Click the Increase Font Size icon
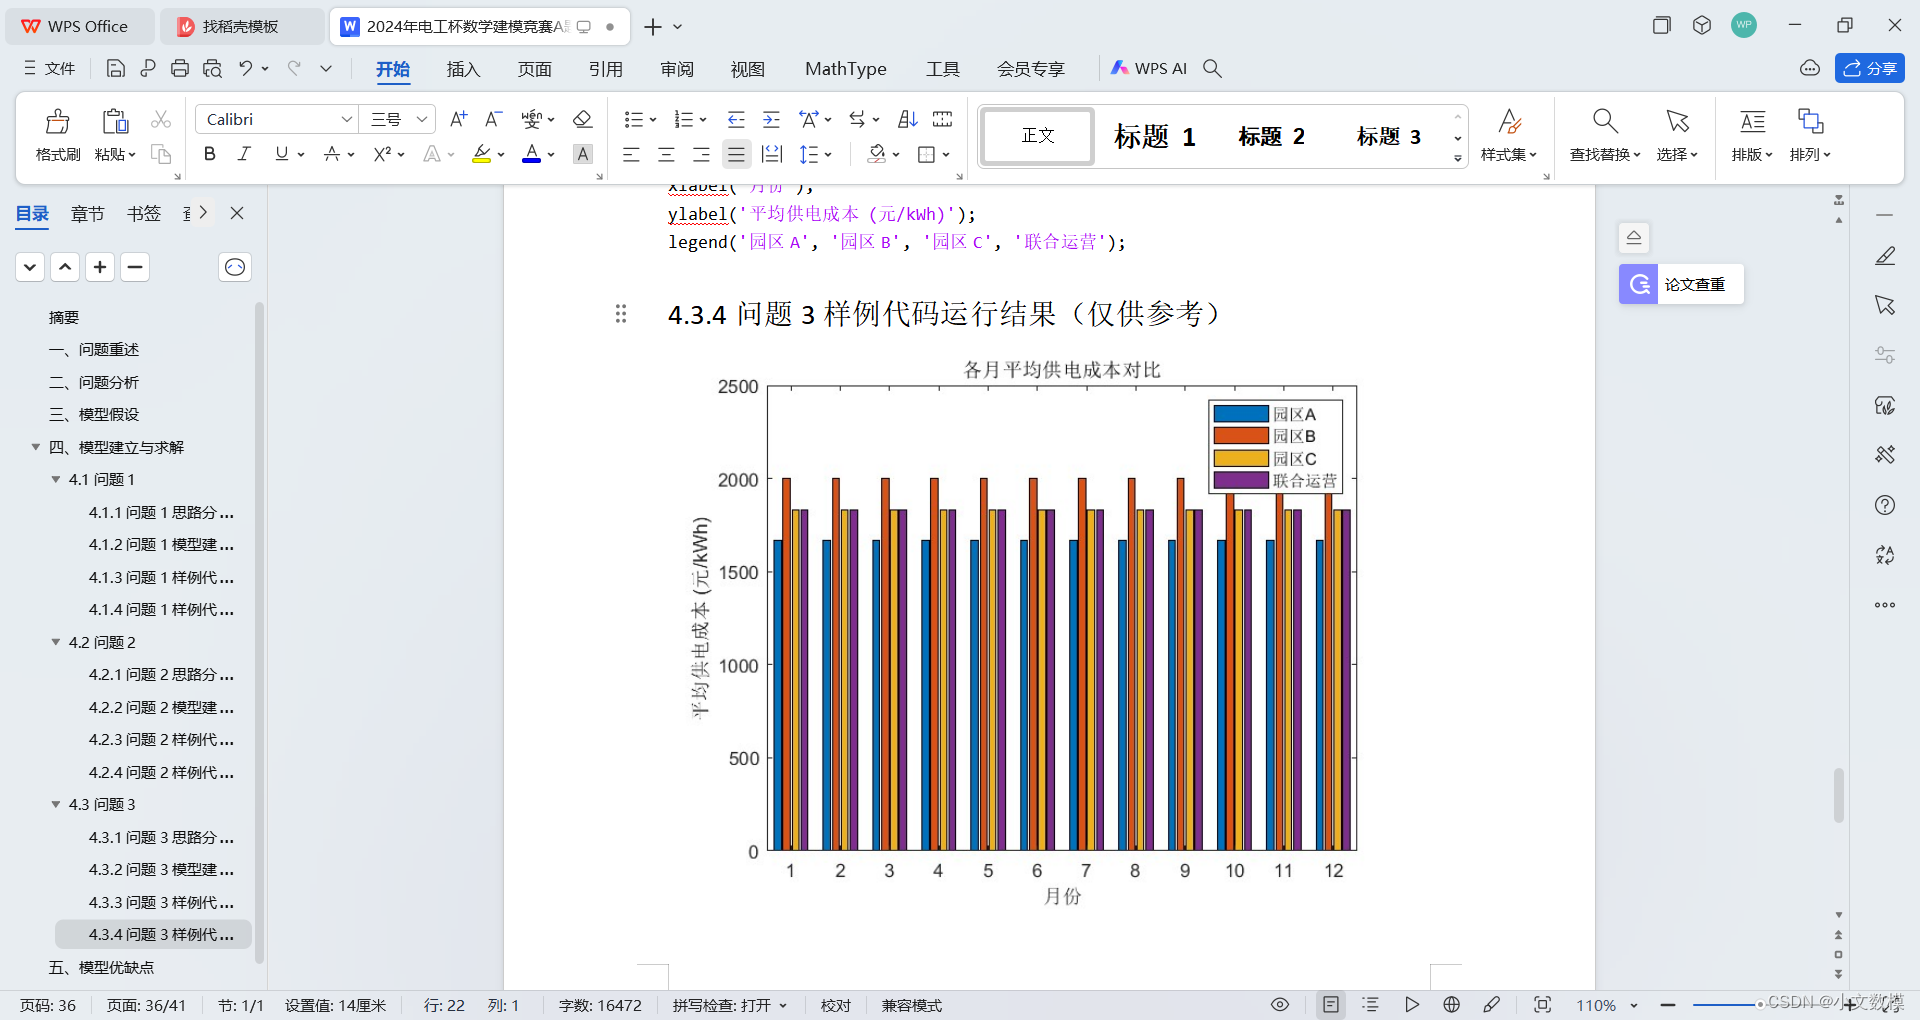This screenshot has height=1020, width=1920. click(458, 119)
